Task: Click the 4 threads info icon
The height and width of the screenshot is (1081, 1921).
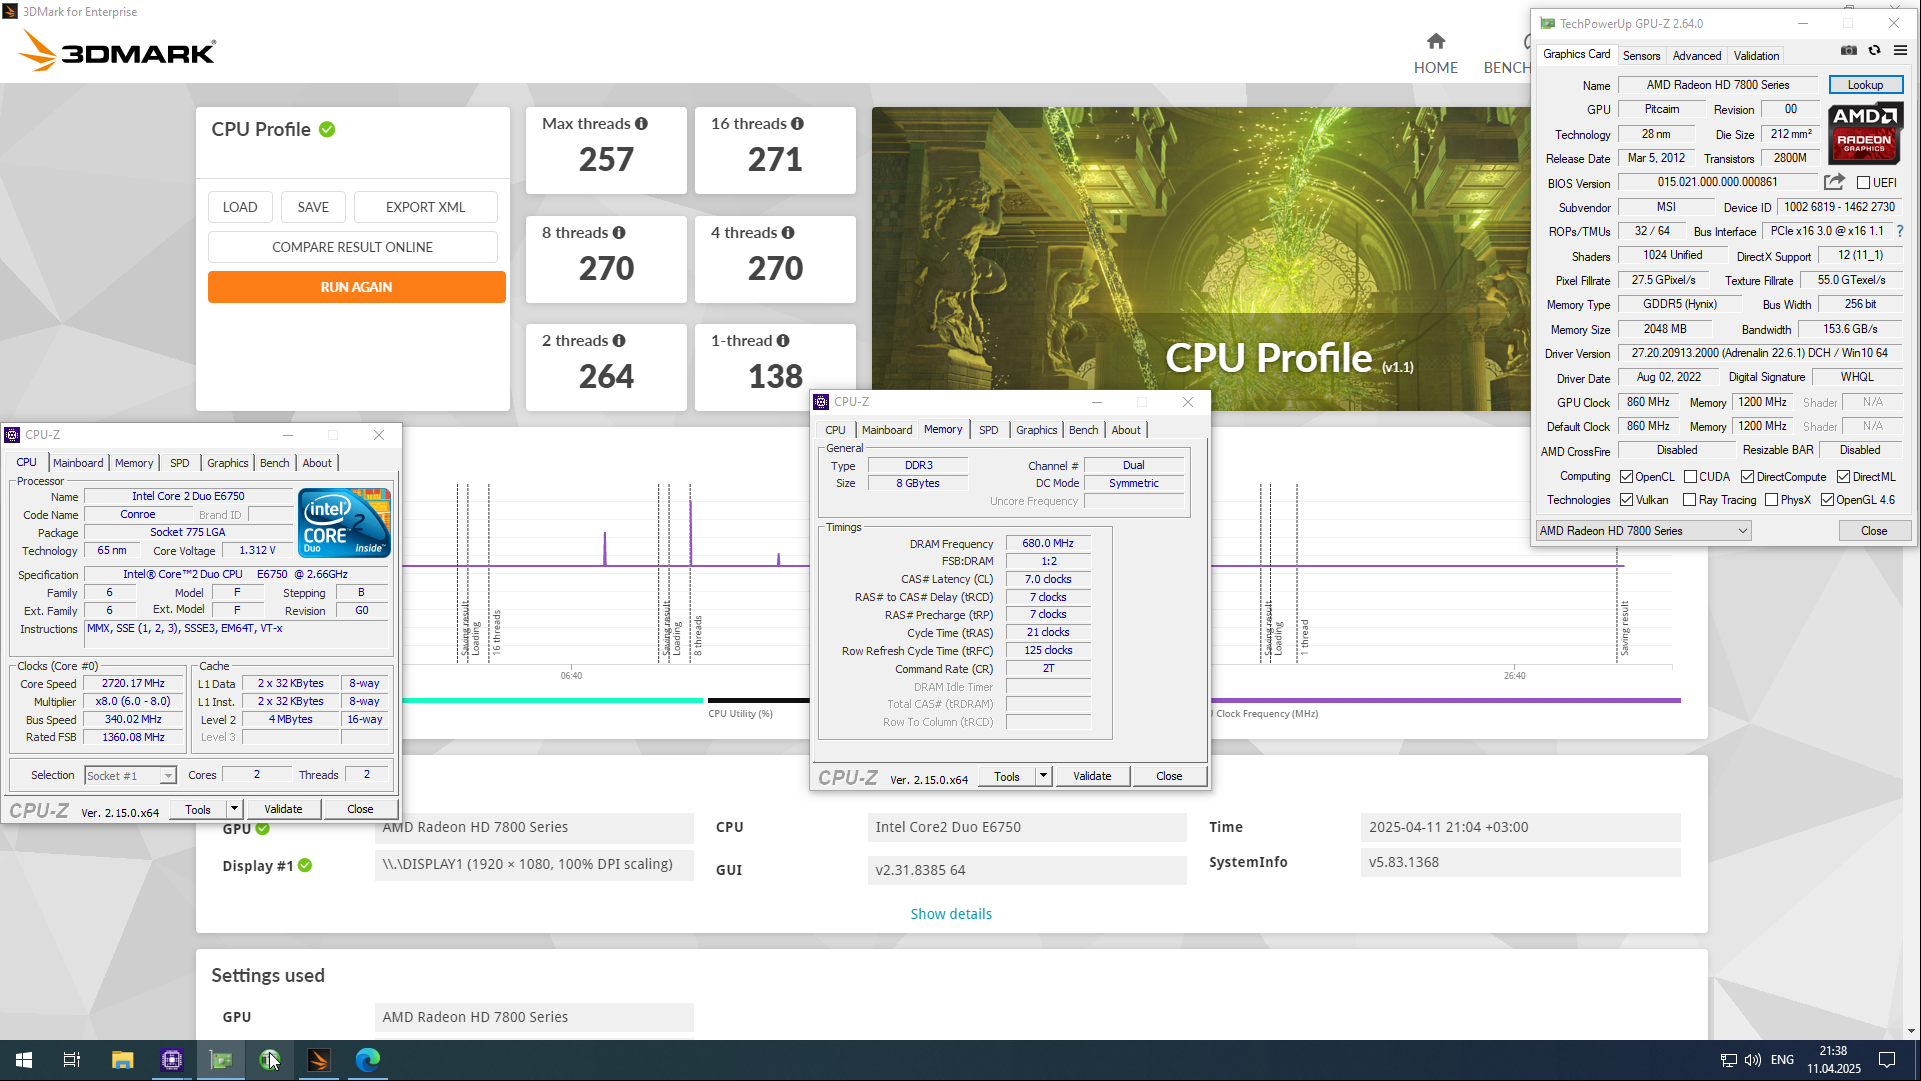Action: coord(788,233)
